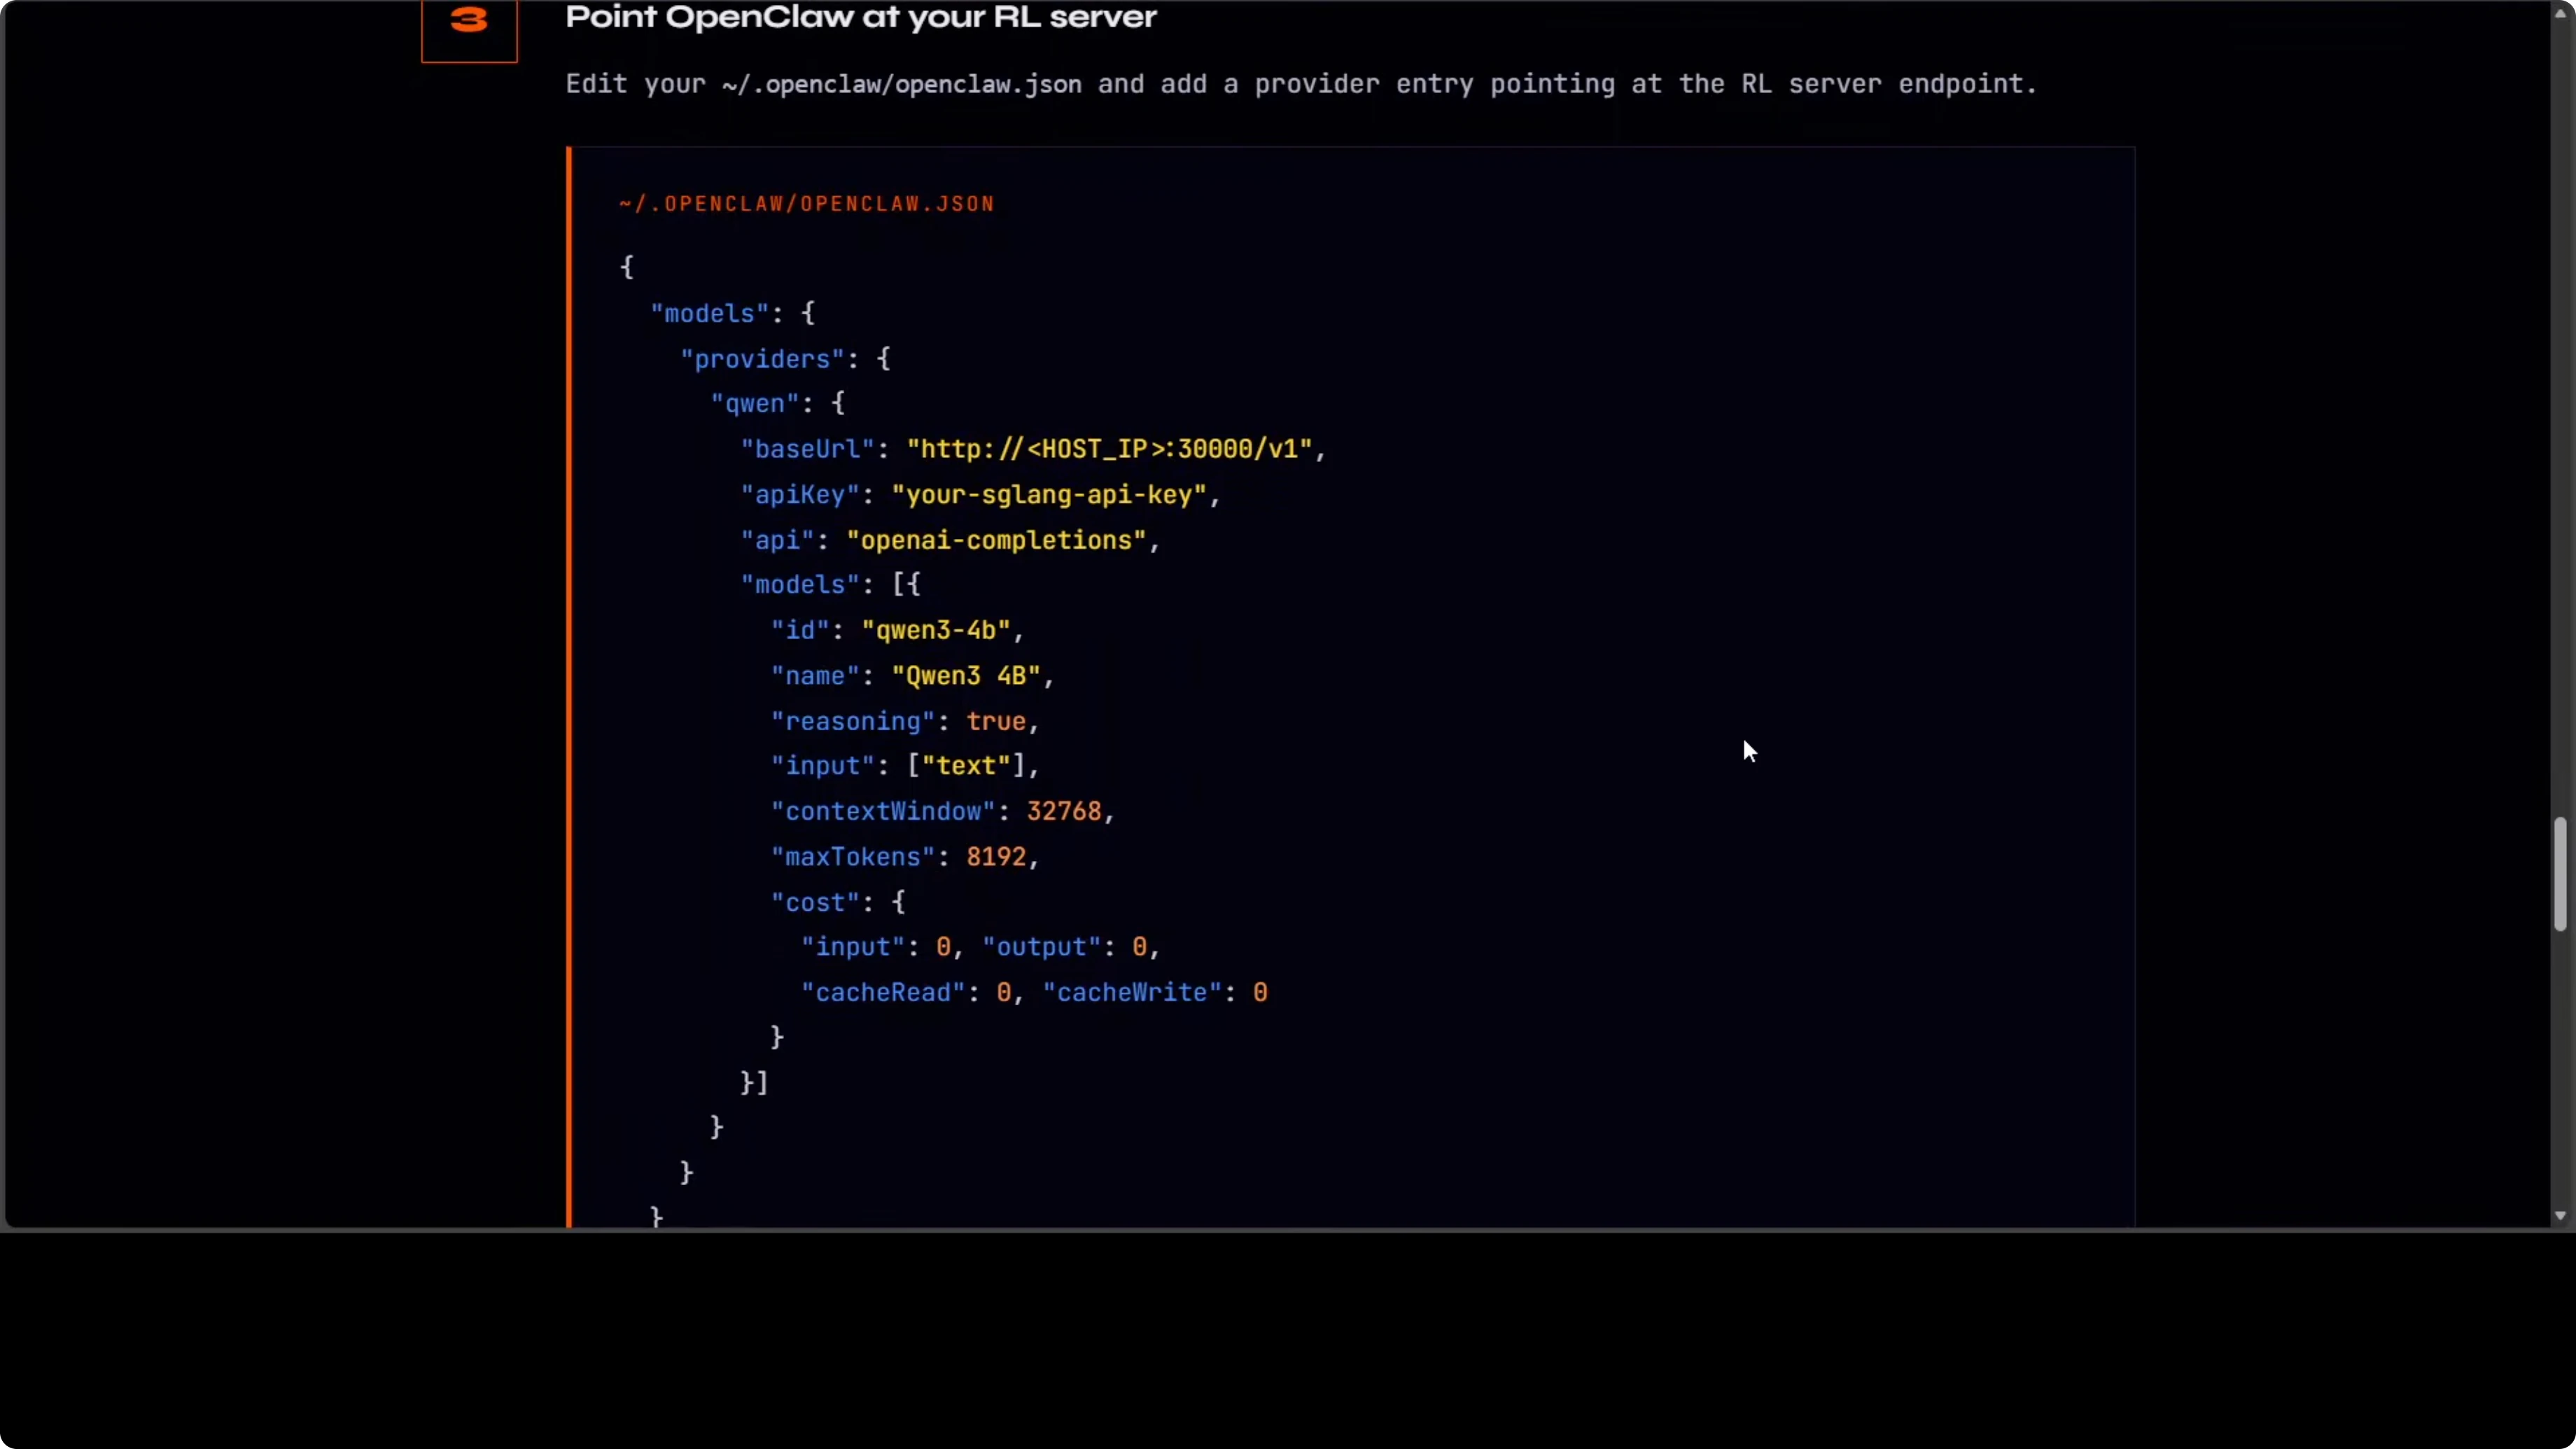This screenshot has width=2576, height=1449.
Task: Select the heading Point OpenClaw at your RL server
Action: (860, 18)
